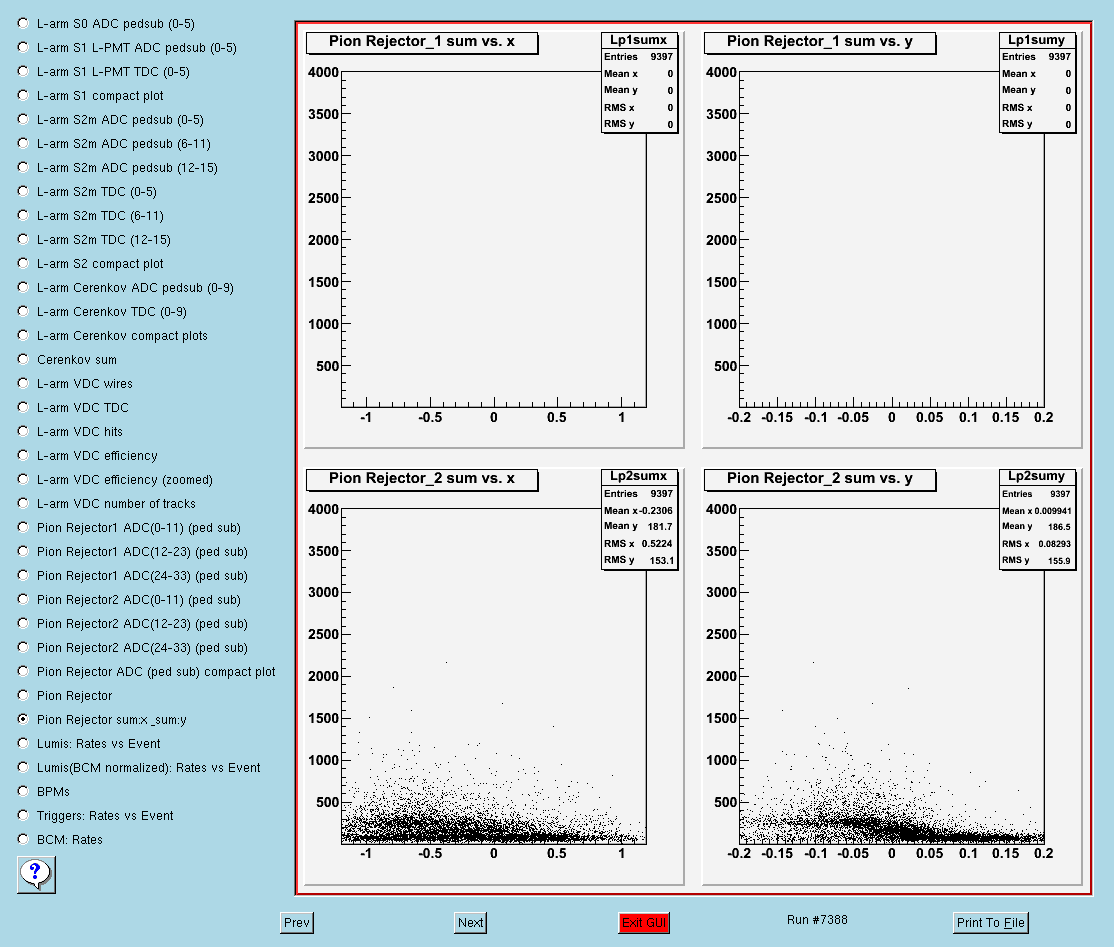Click the Pion Rejector_2 sum vs. x title
This screenshot has height=947, width=1114.
[x=422, y=479]
